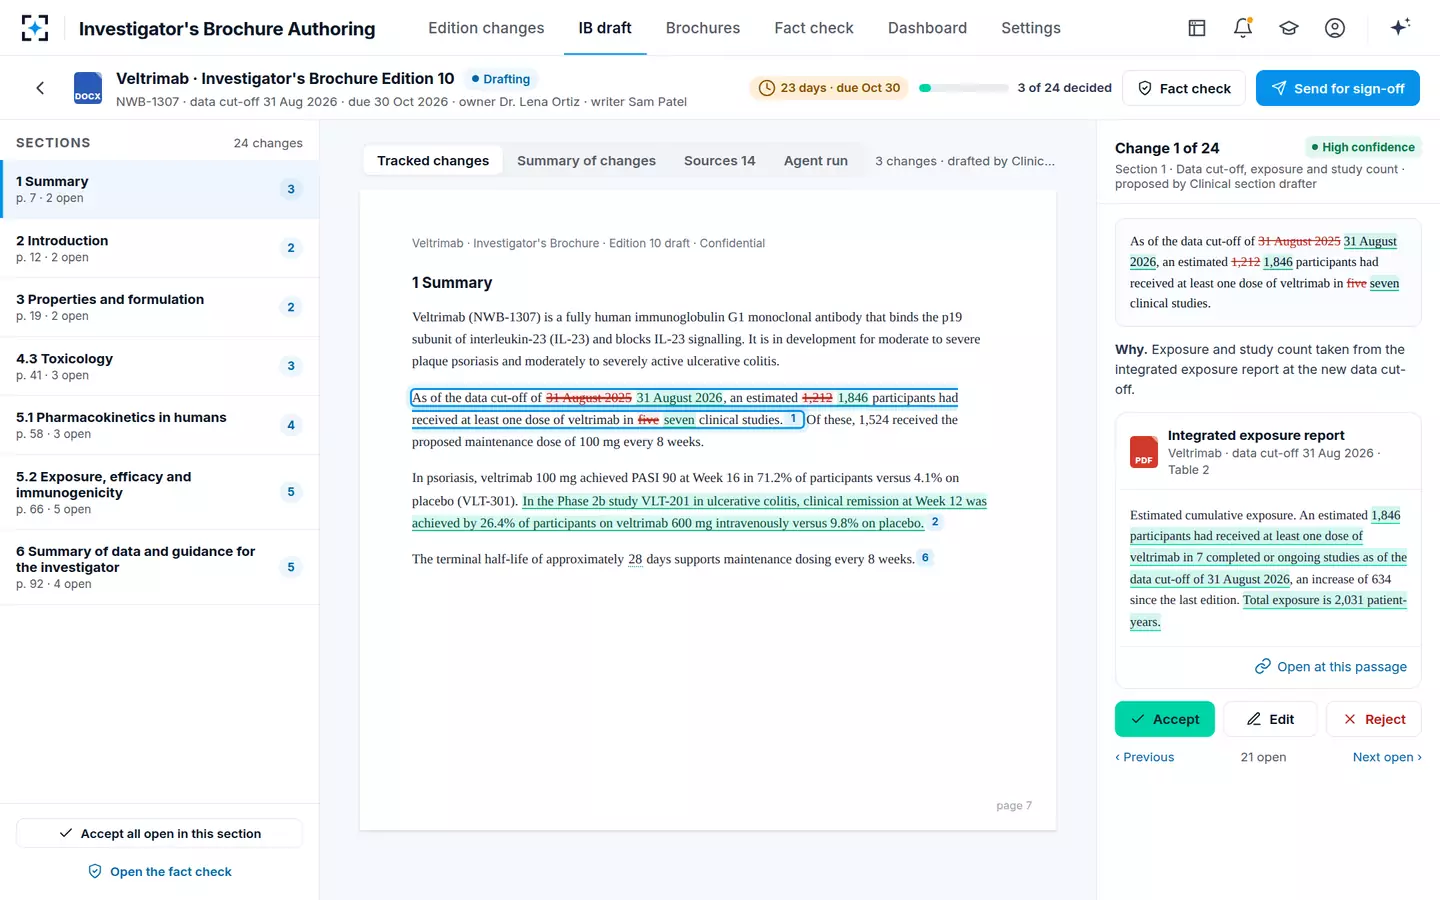The height and width of the screenshot is (900, 1440).
Task: Jump to Next open change
Action: (1387, 757)
